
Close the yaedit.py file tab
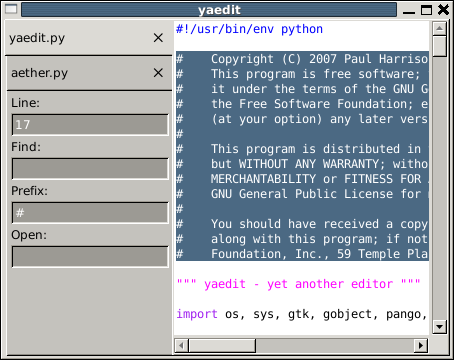tap(158, 38)
